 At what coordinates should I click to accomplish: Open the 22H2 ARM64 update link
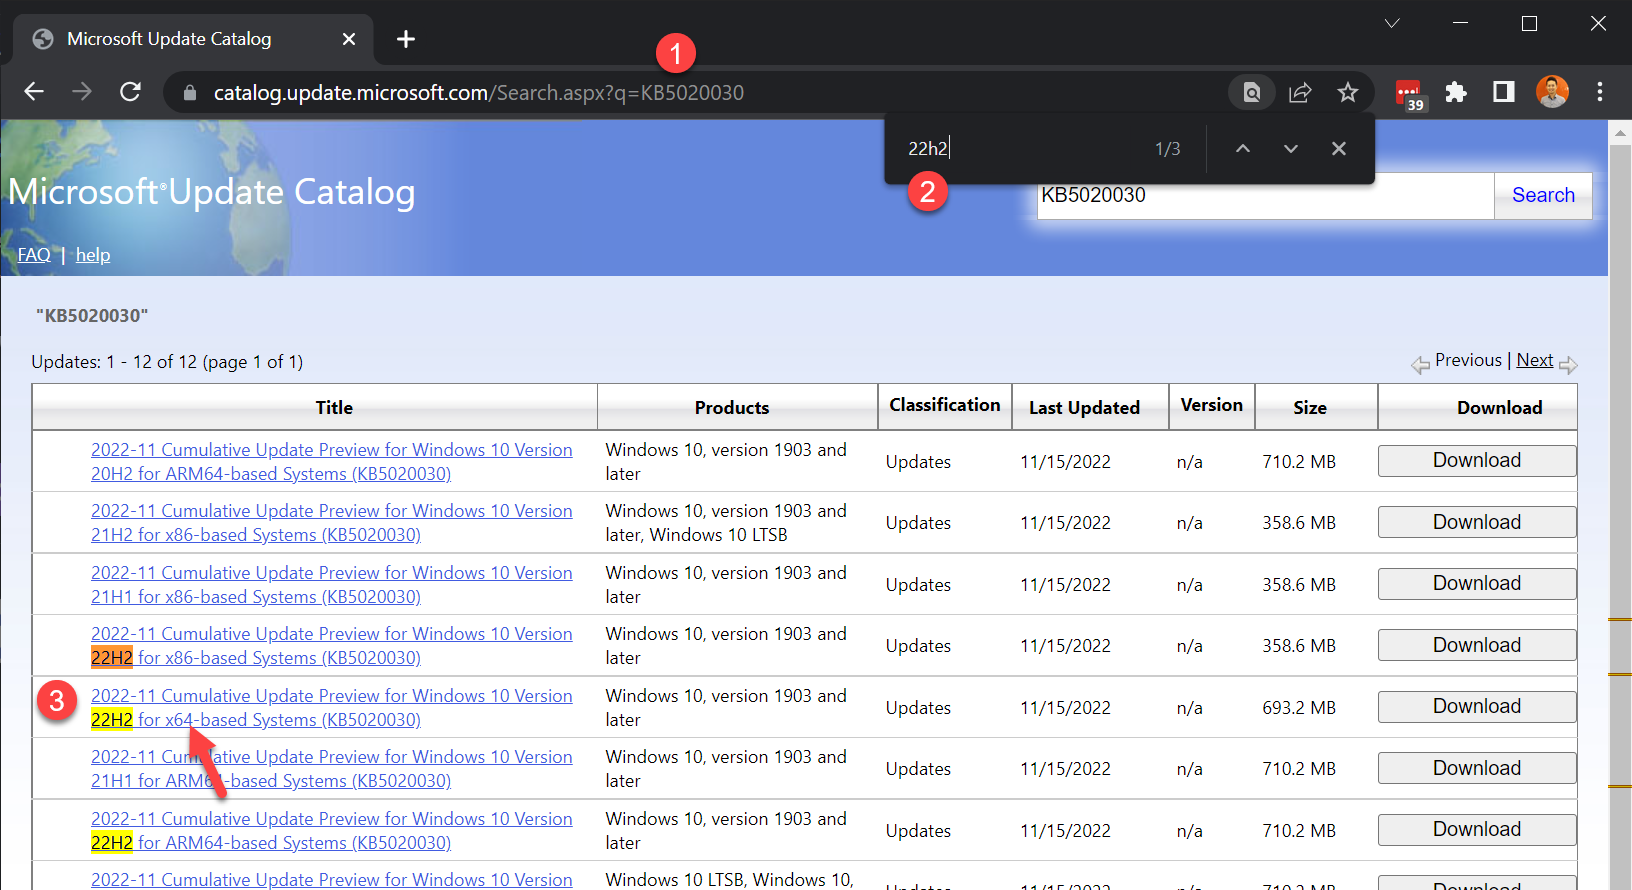pos(332,831)
